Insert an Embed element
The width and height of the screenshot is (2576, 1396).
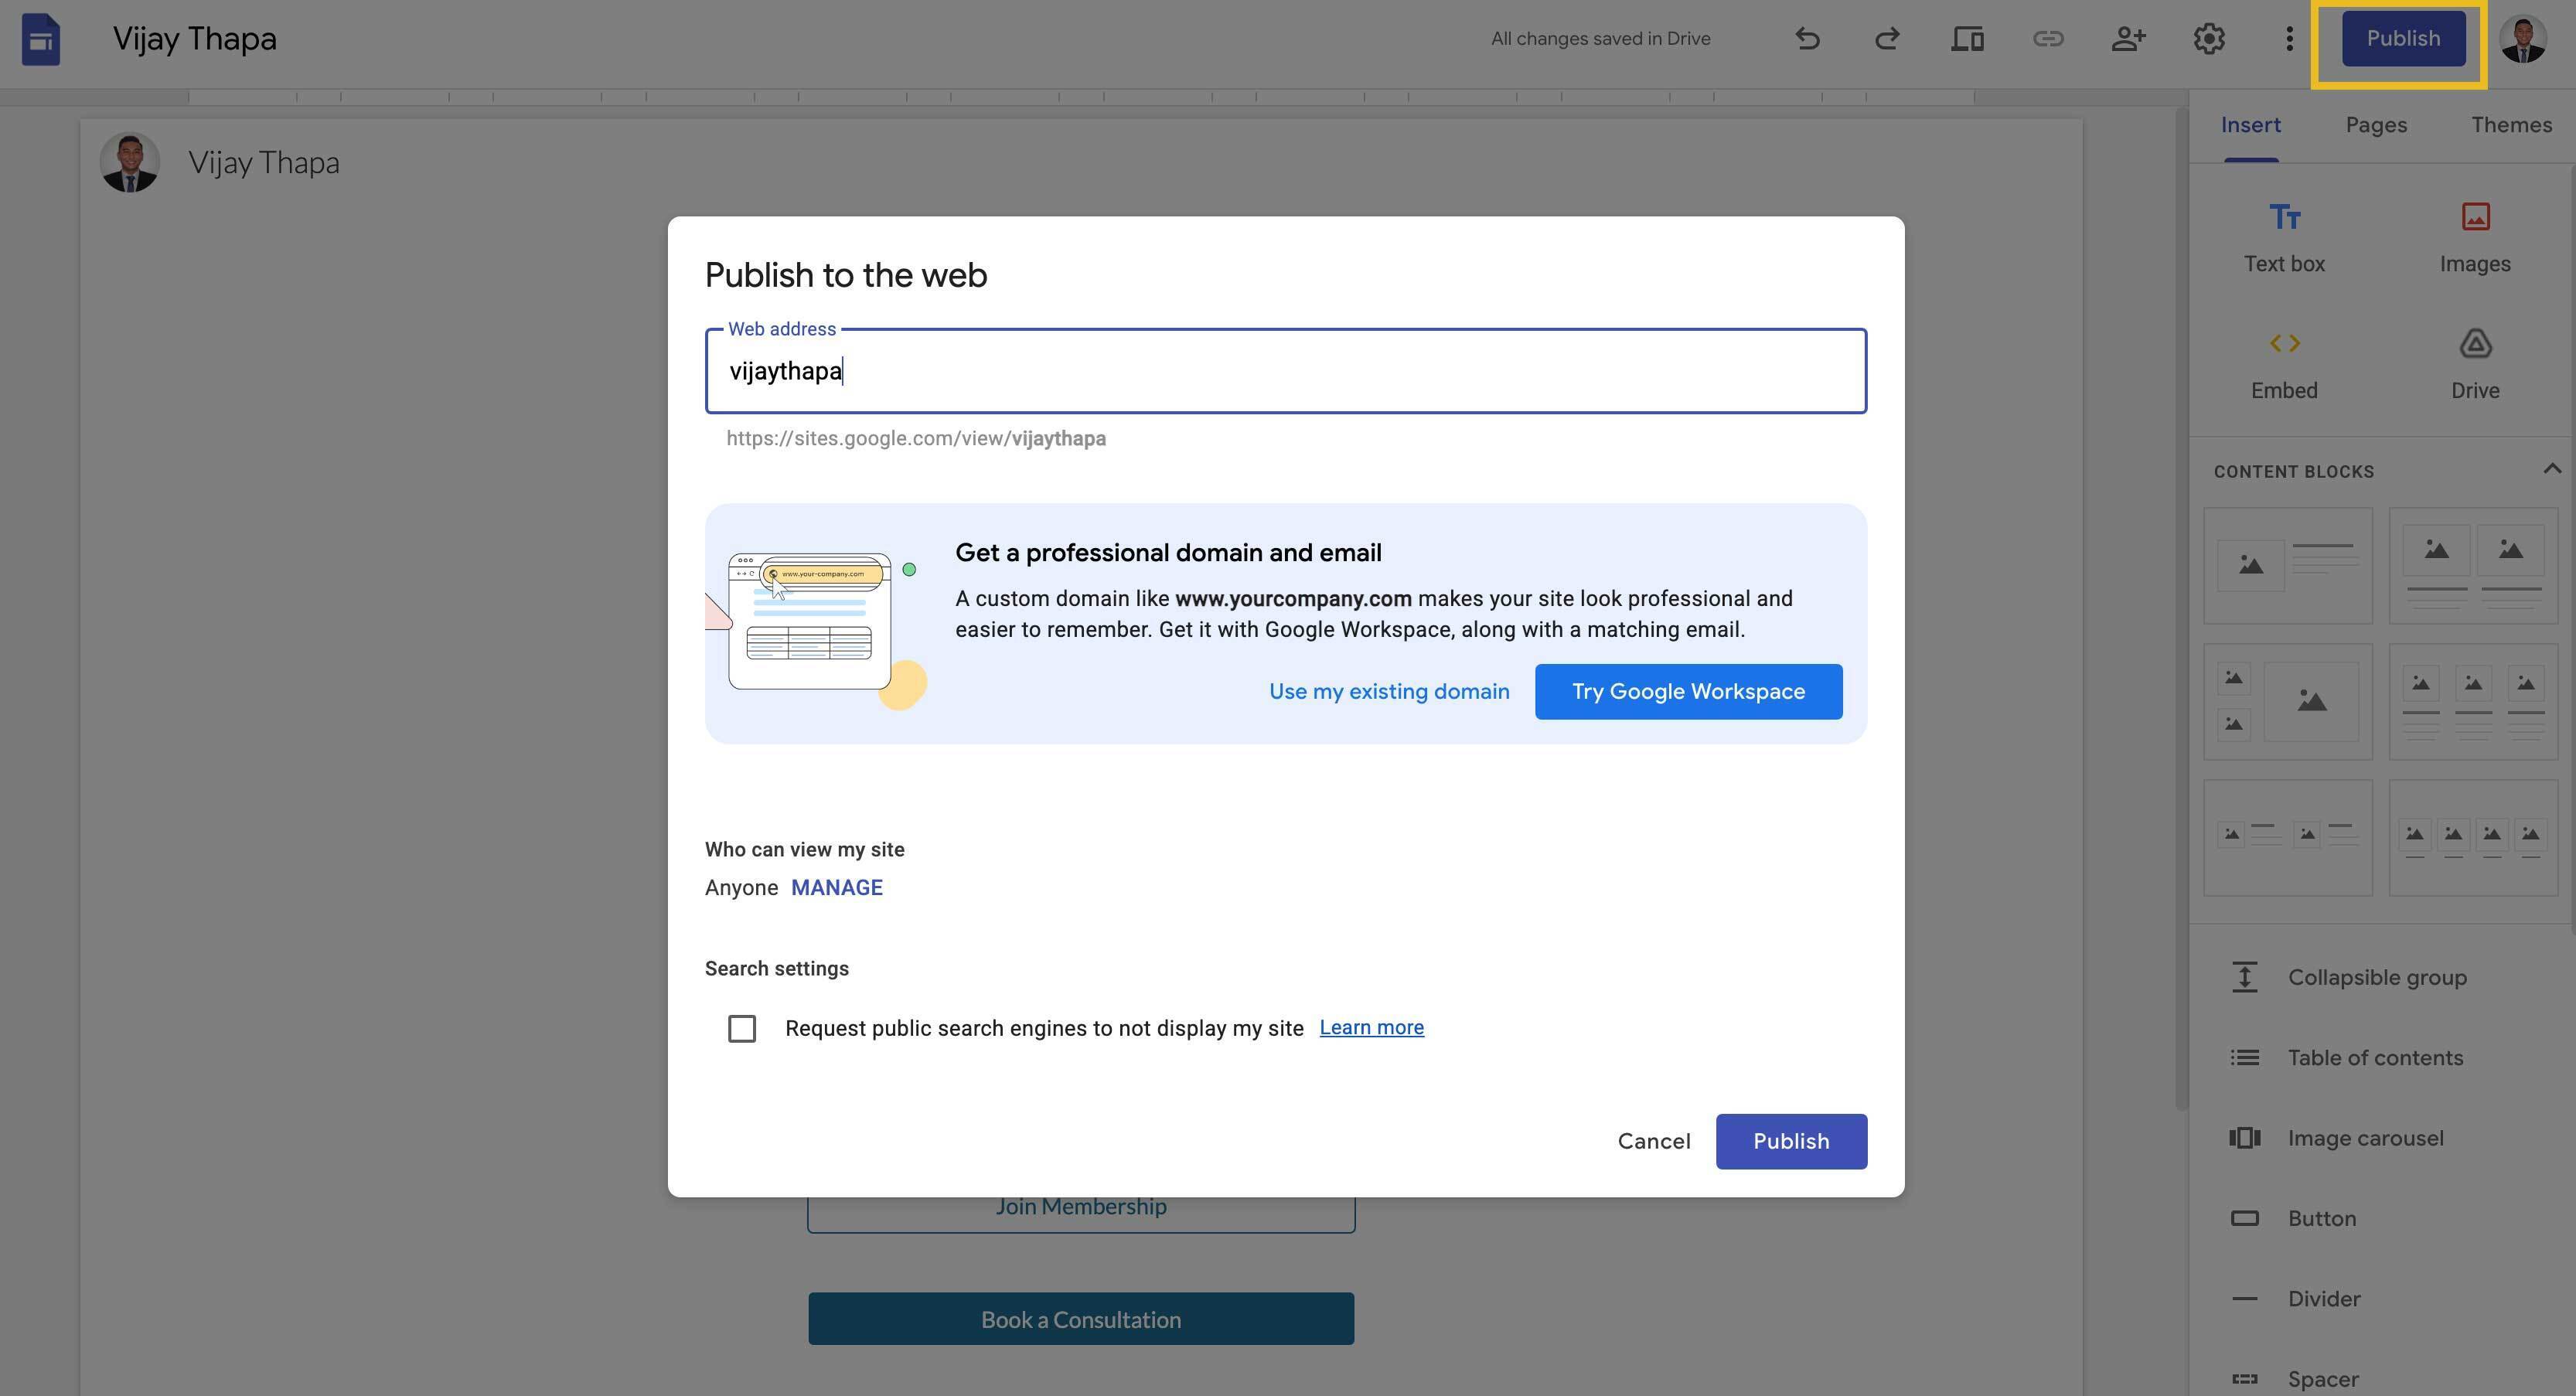(x=2284, y=365)
